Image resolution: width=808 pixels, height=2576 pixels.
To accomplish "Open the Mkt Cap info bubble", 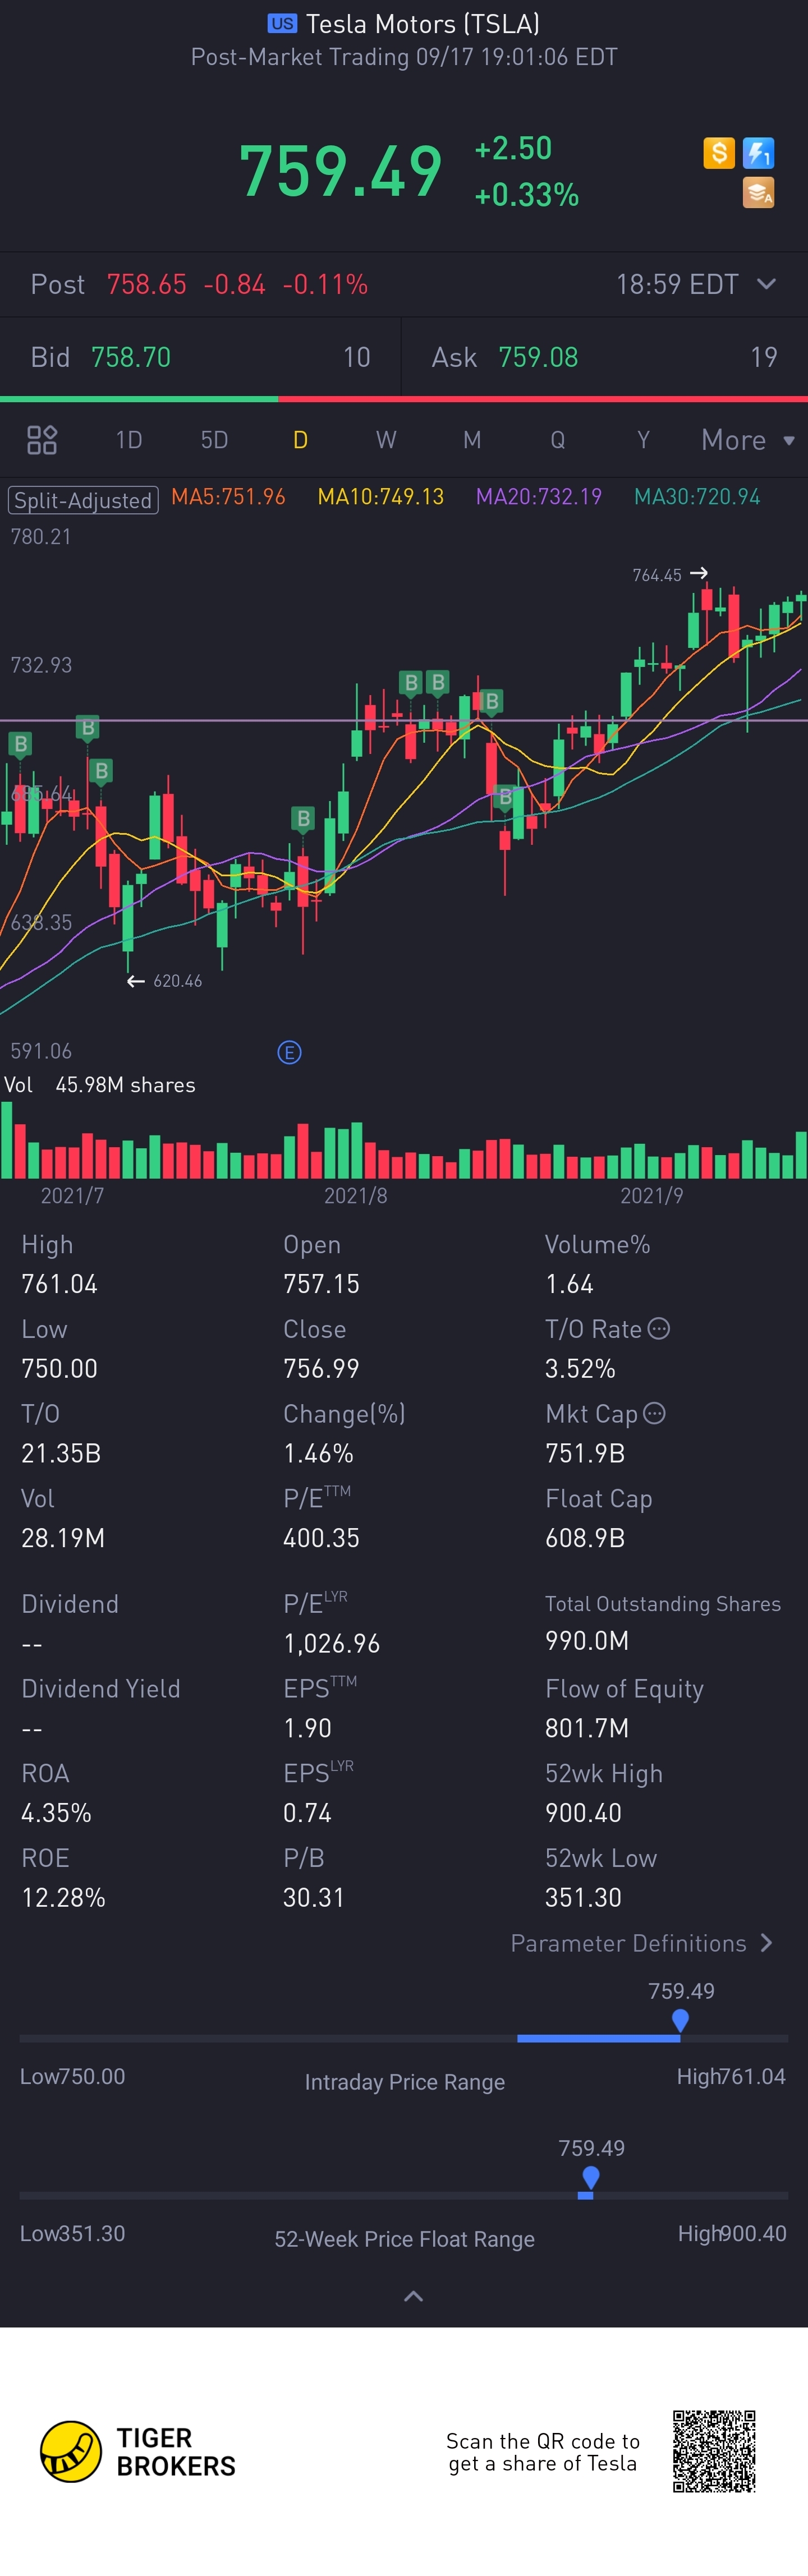I will coord(654,1413).
